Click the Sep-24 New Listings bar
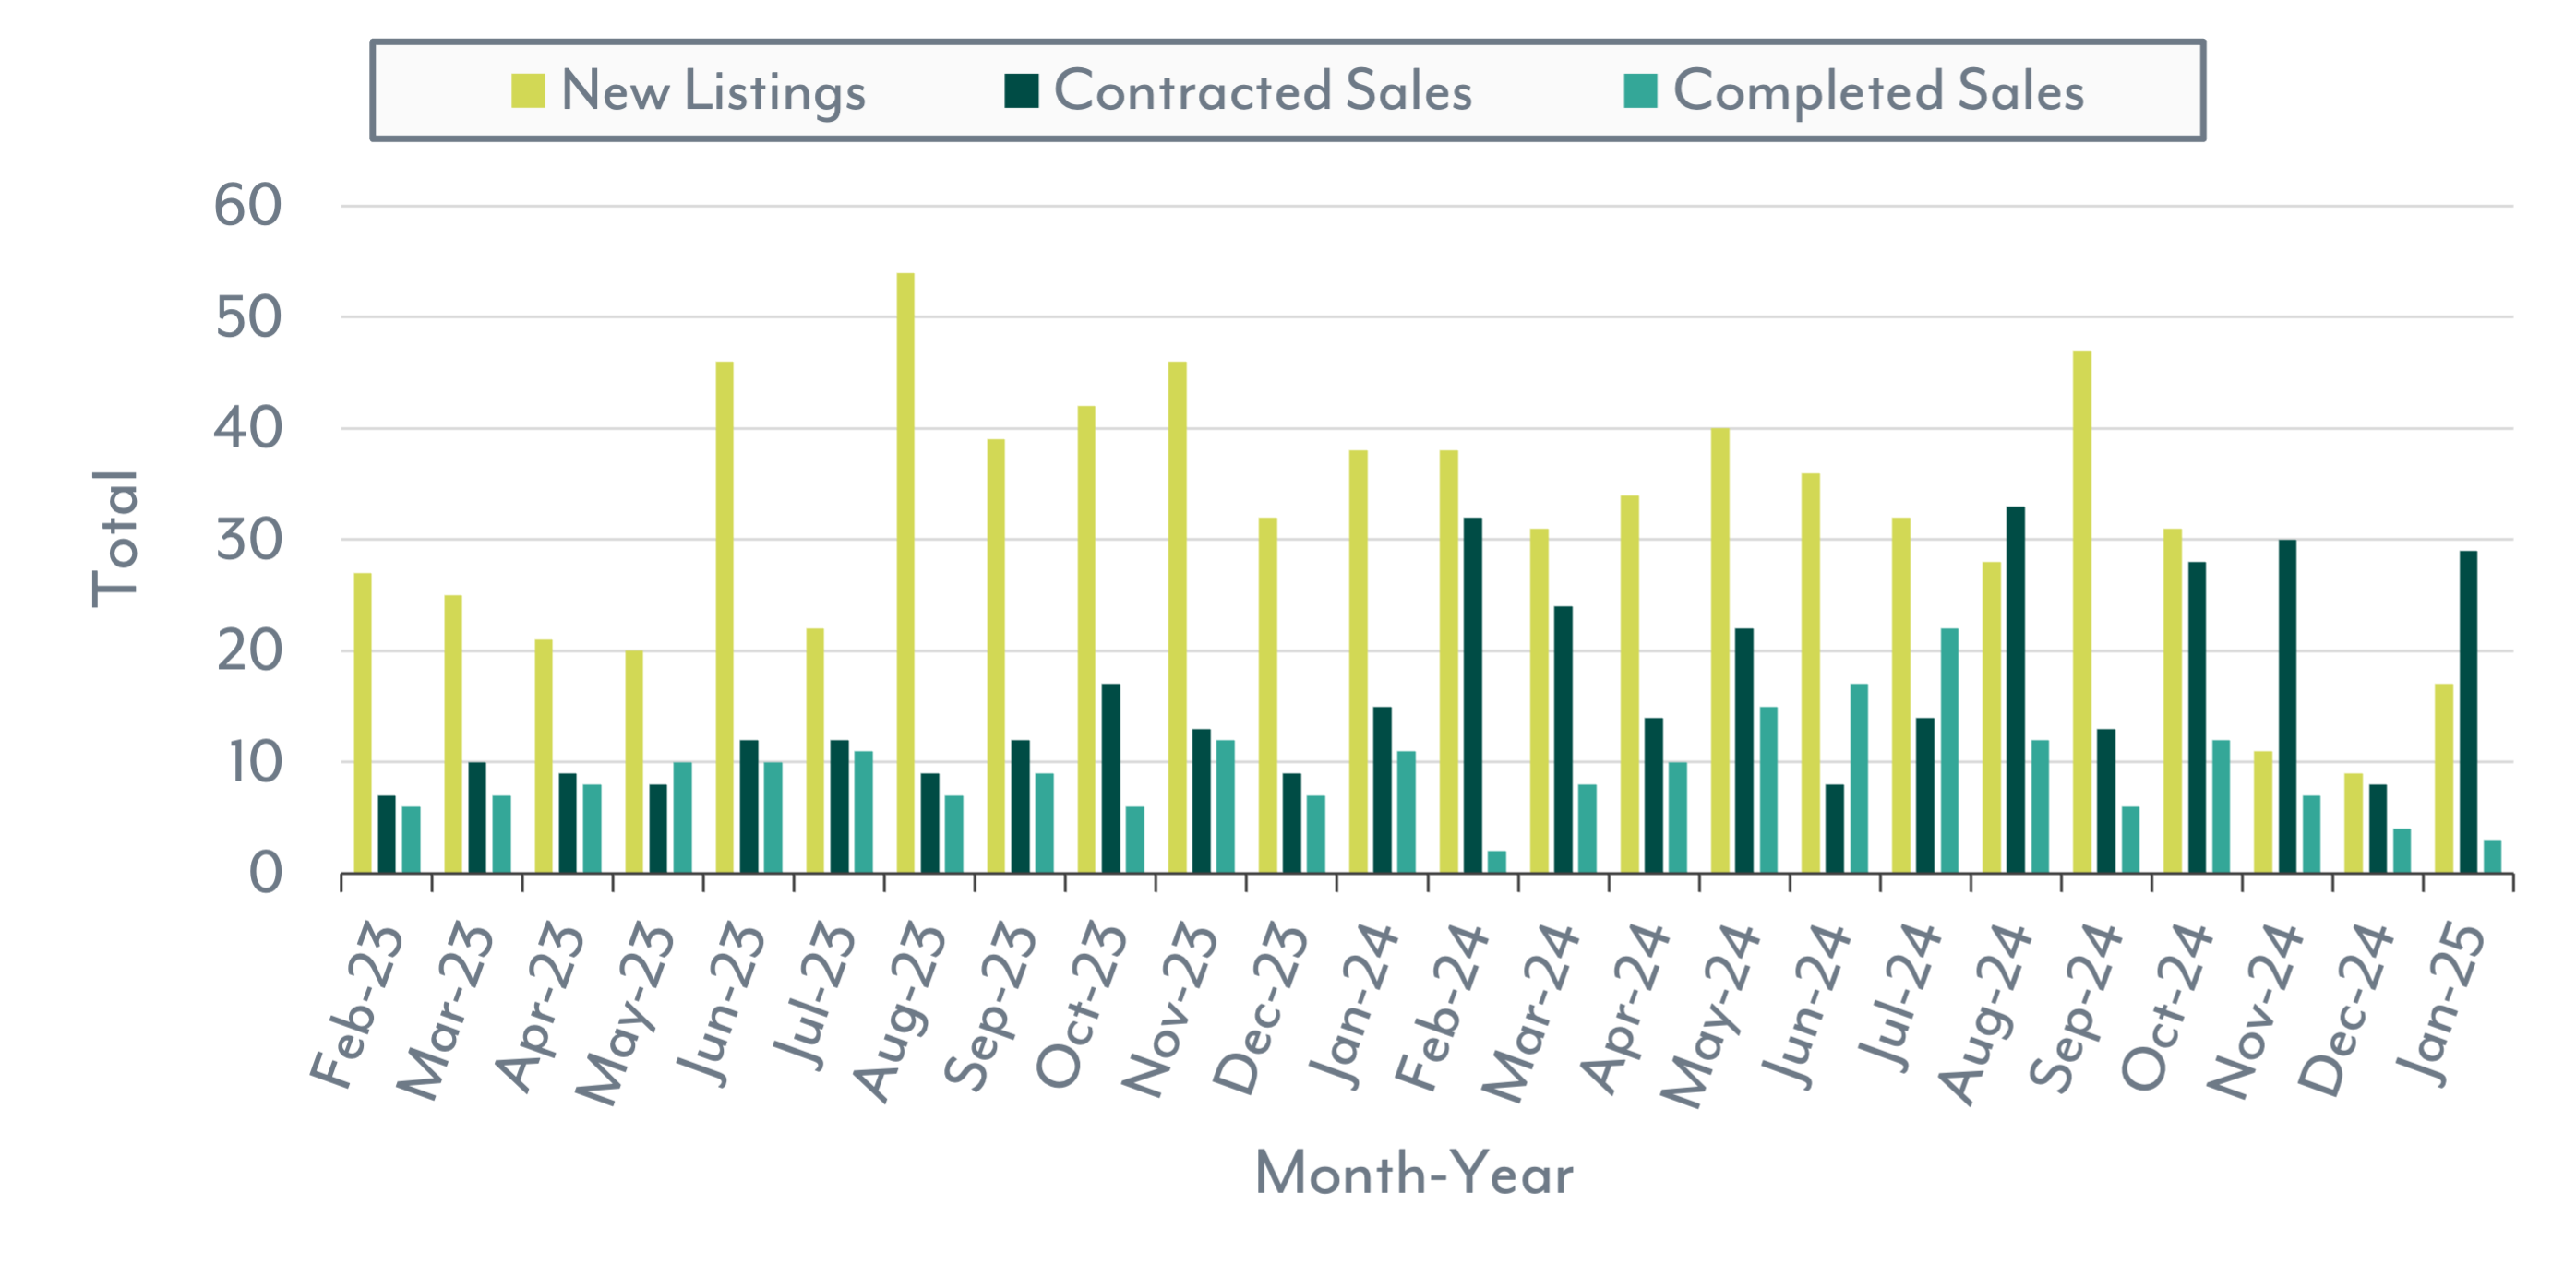The height and width of the screenshot is (1264, 2576). (2082, 612)
